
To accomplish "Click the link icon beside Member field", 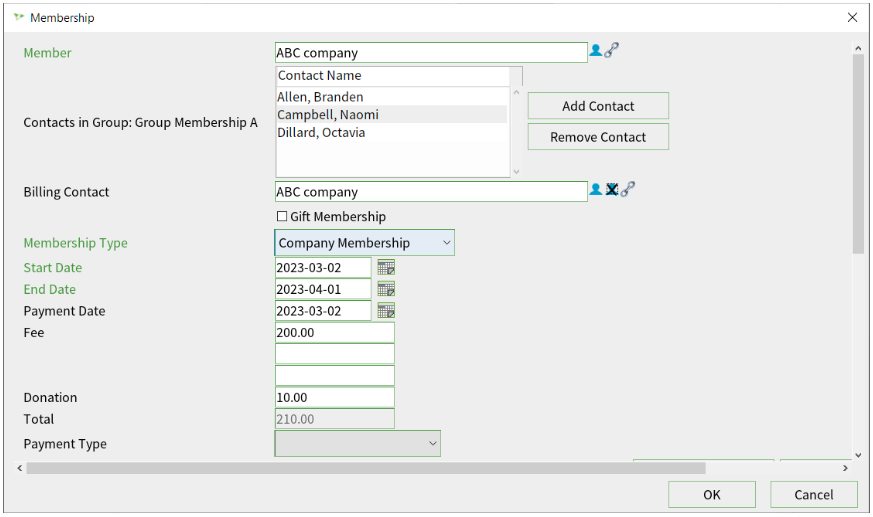I will (x=611, y=51).
